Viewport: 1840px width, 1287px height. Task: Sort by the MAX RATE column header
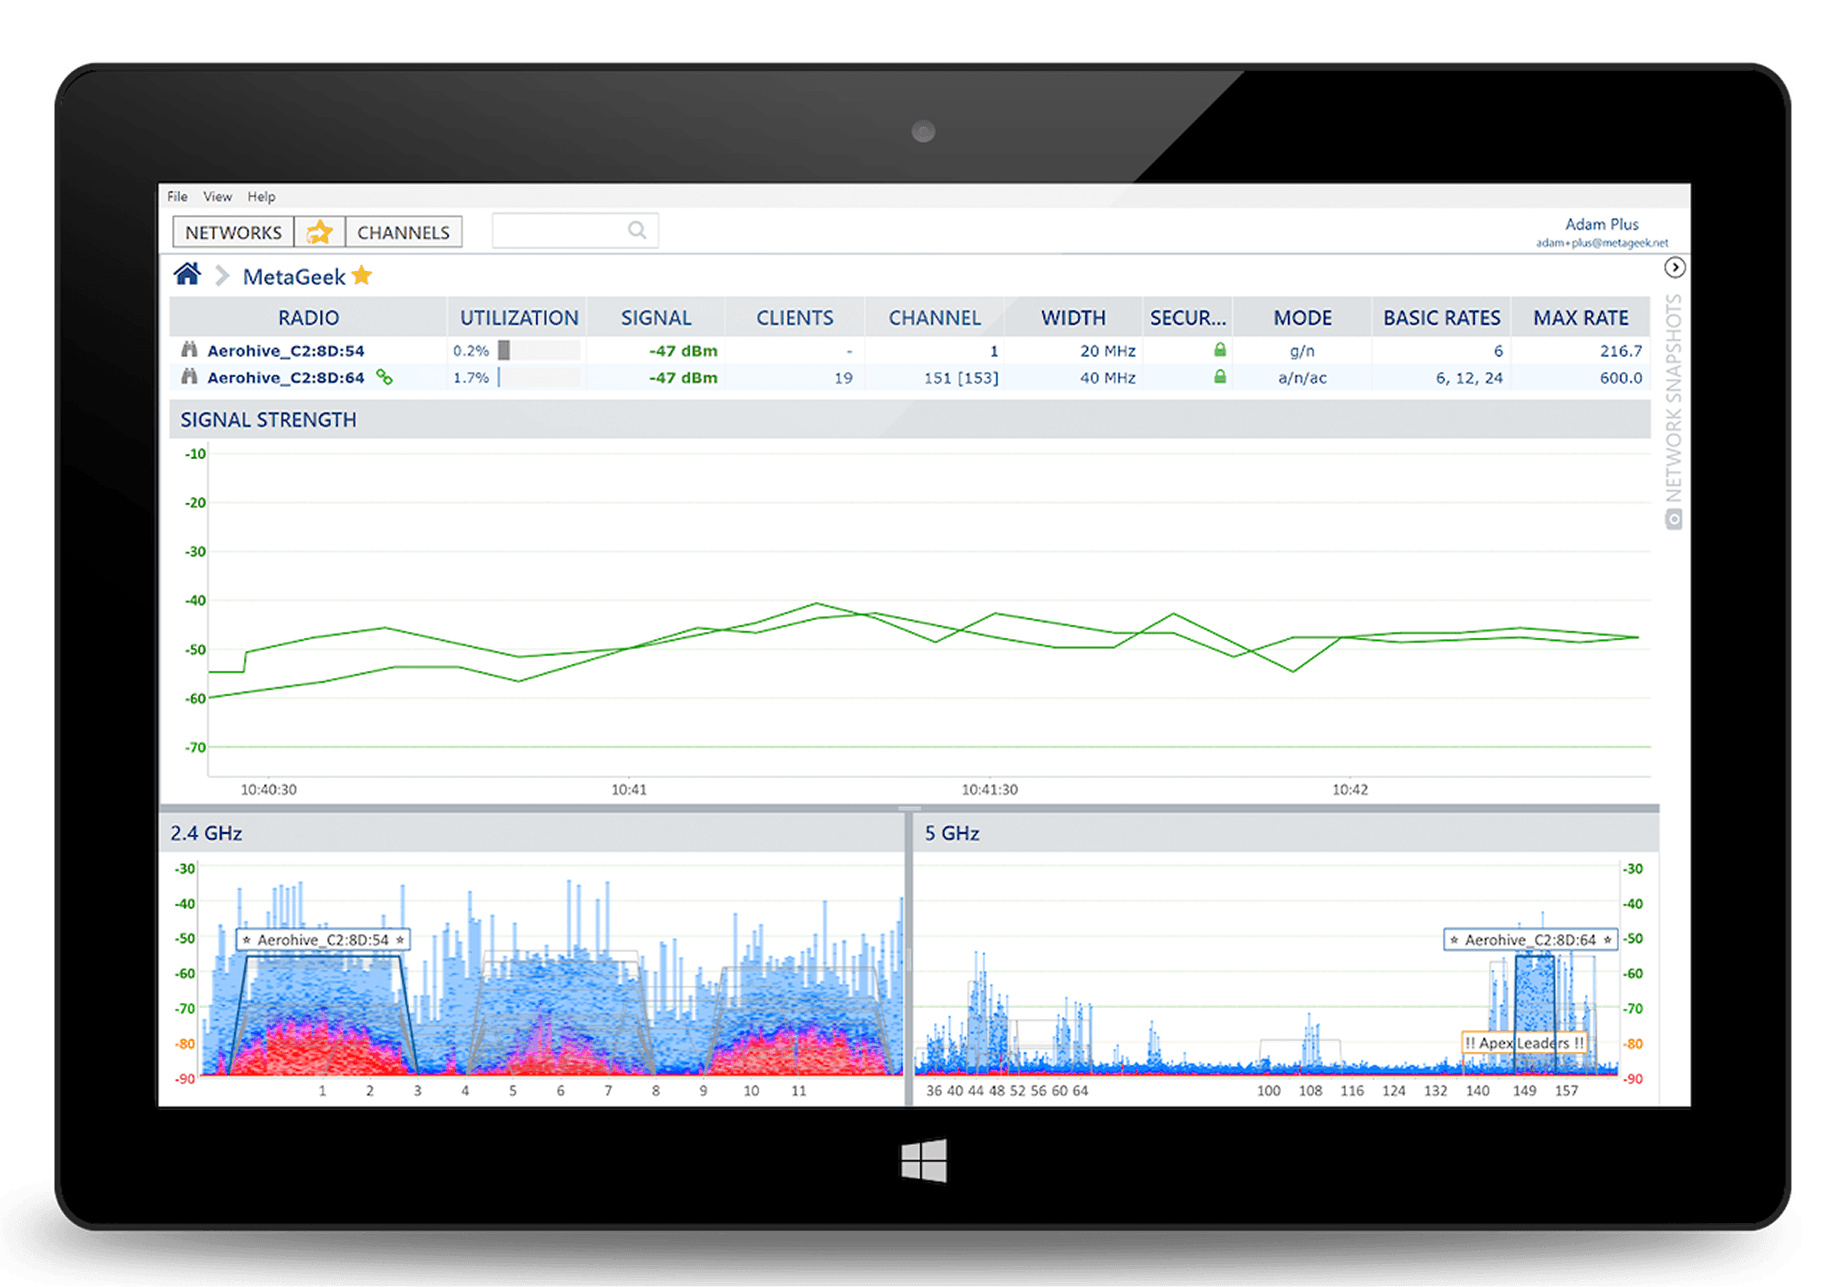tap(1581, 317)
